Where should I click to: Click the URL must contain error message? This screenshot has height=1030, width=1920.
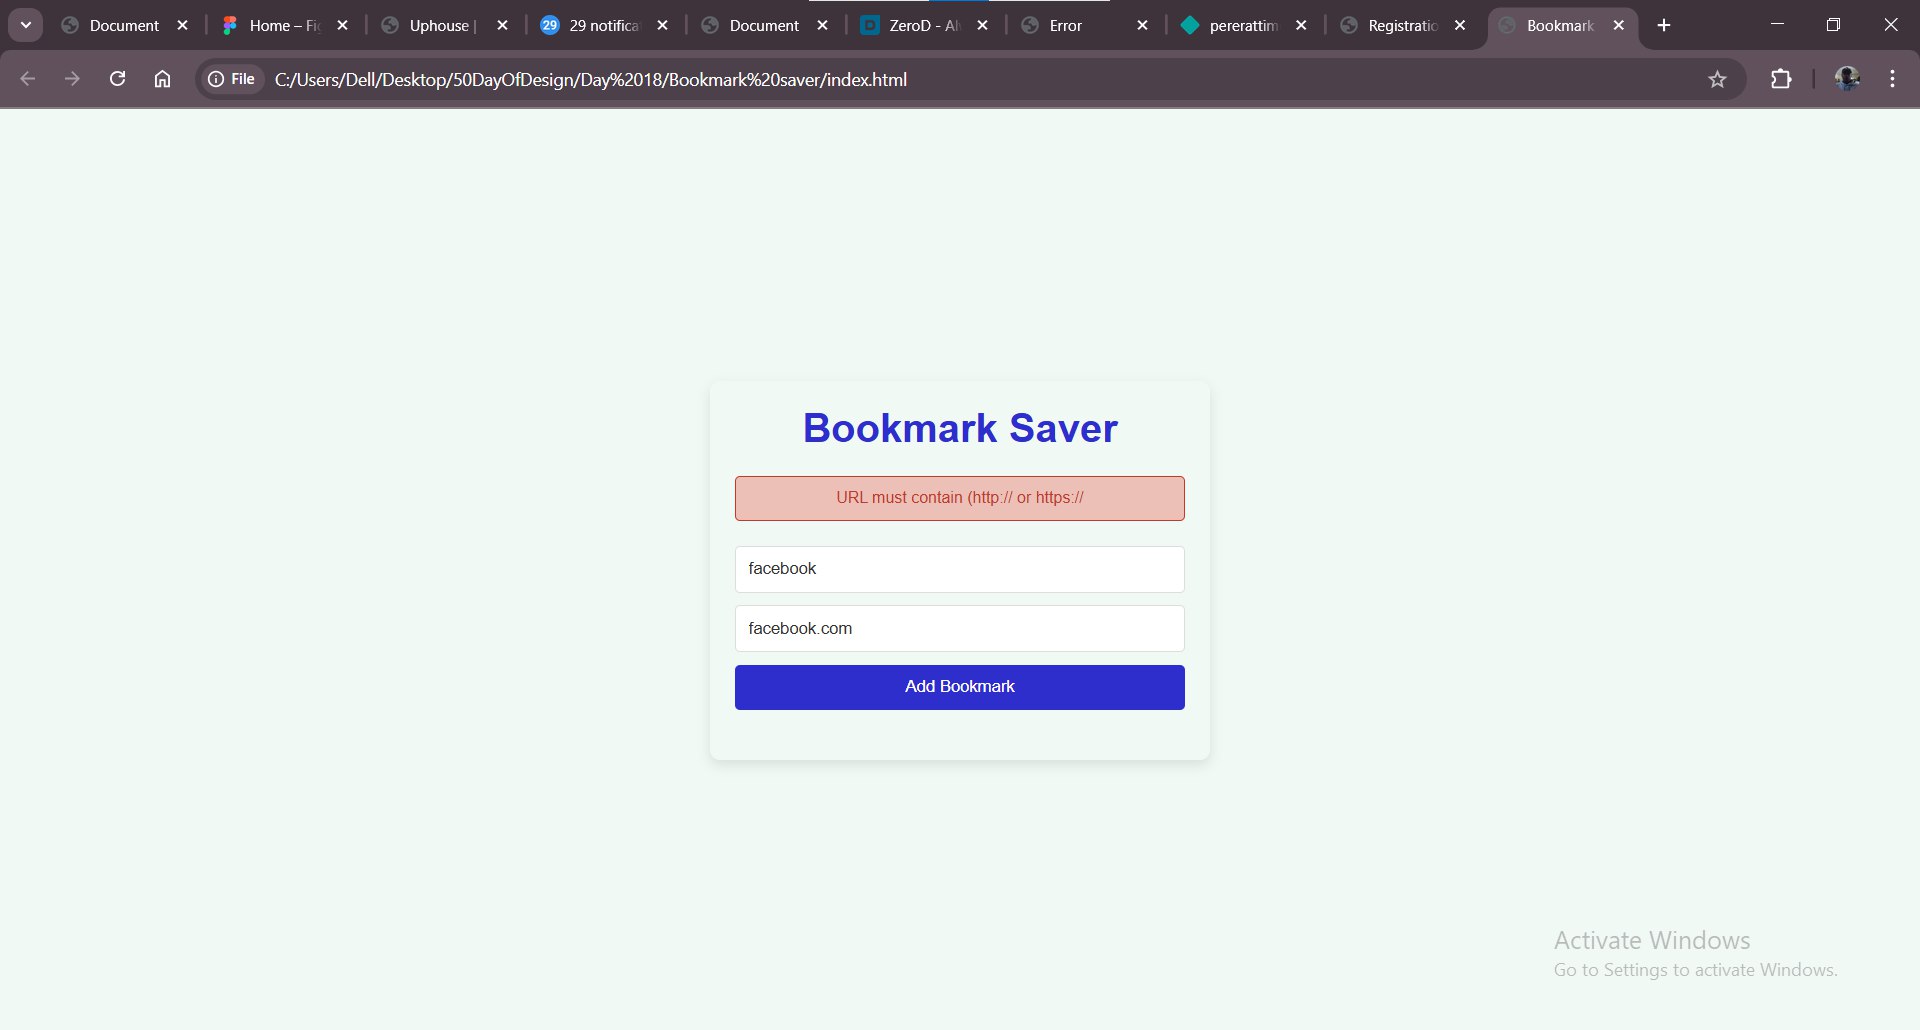point(959,498)
